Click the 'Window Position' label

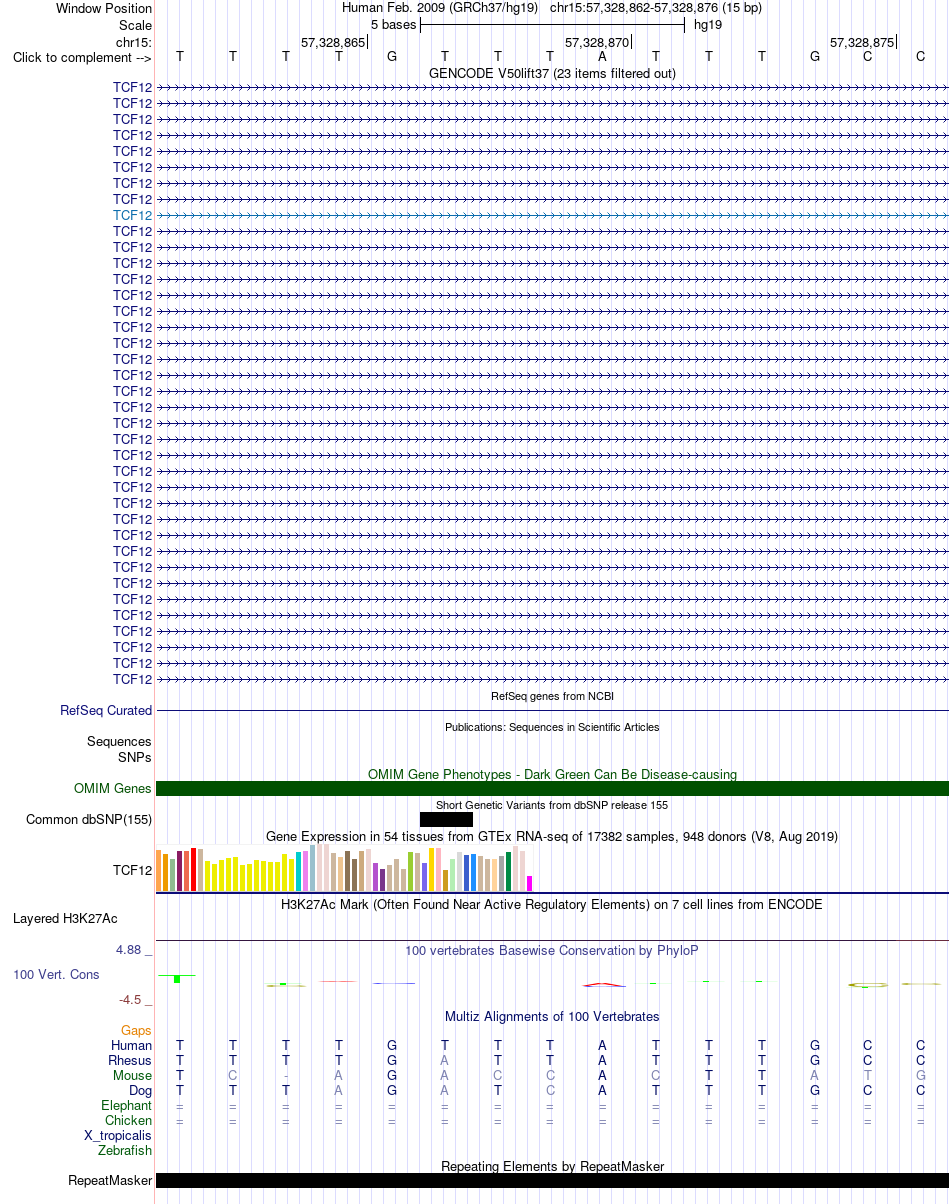coord(104,8)
